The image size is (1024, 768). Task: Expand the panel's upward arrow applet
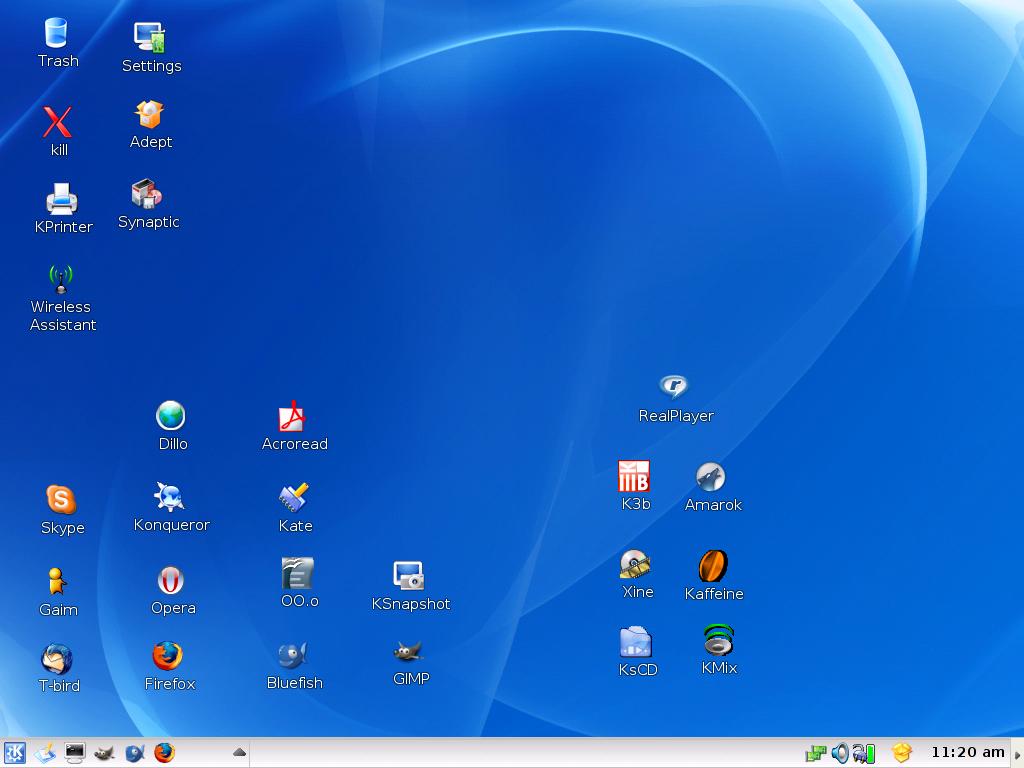pyautogui.click(x=239, y=752)
